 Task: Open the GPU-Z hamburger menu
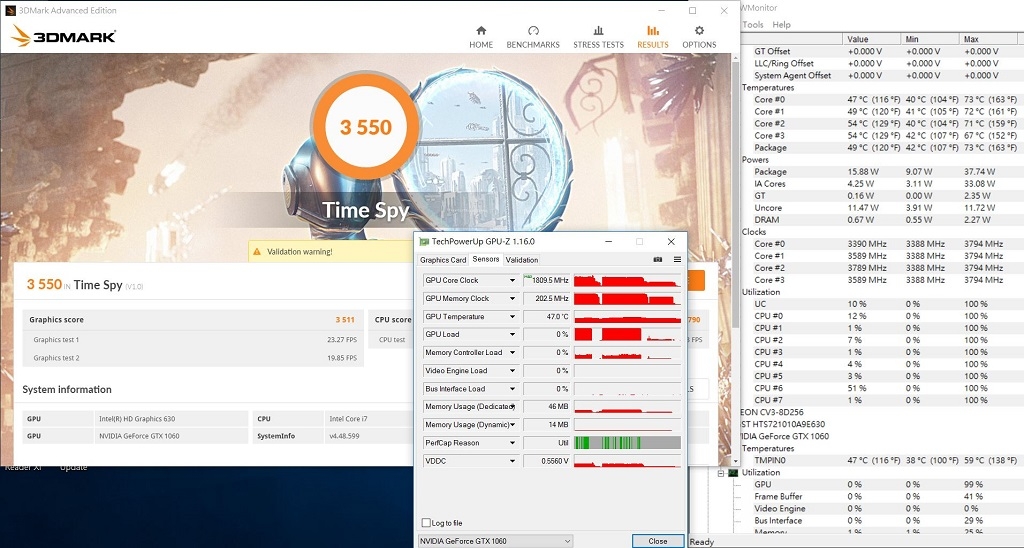pos(677,259)
